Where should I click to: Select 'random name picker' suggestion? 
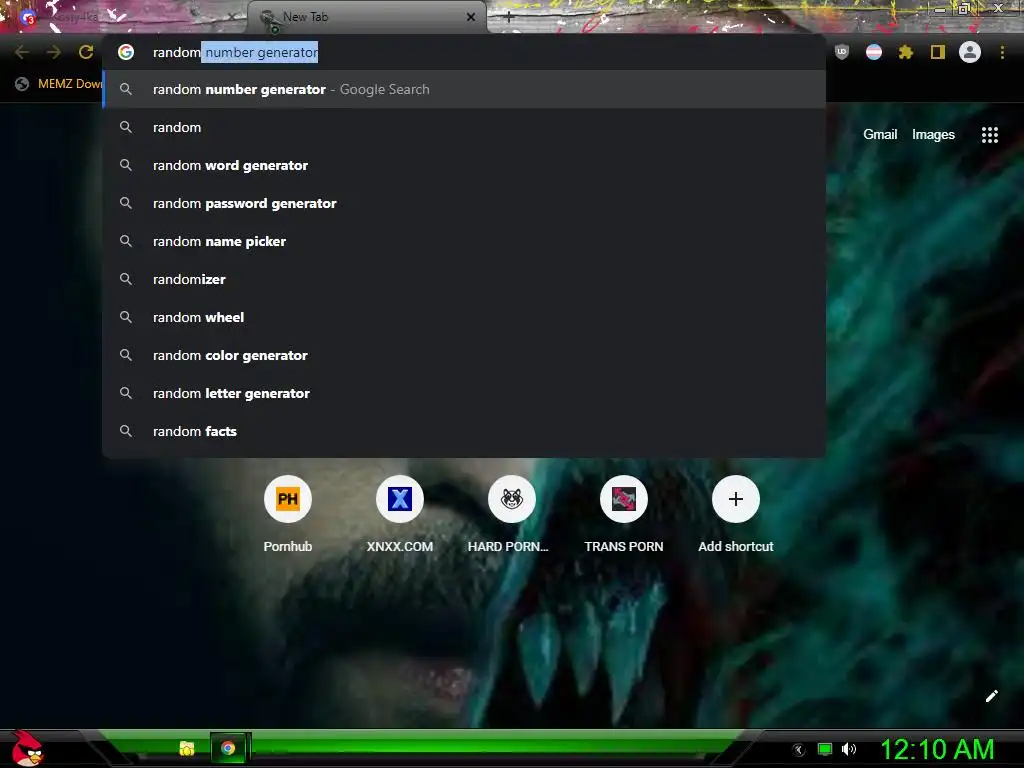[464, 241]
